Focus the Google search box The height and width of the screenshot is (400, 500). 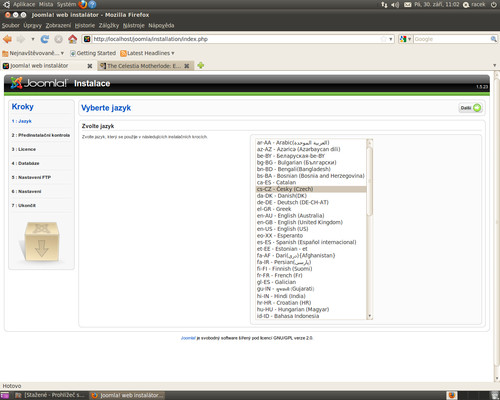pyautogui.click(x=452, y=39)
